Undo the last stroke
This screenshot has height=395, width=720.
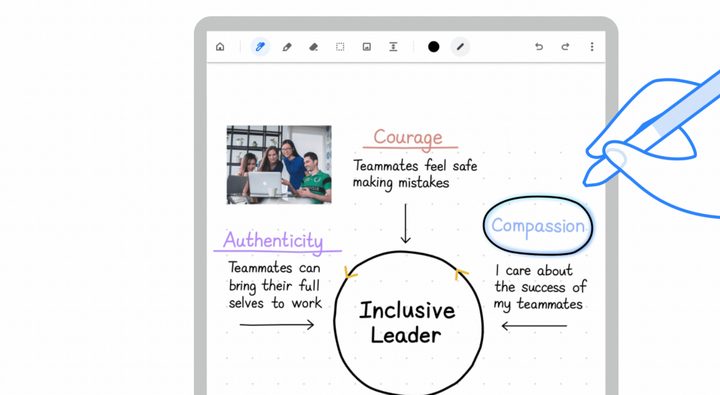(x=539, y=46)
